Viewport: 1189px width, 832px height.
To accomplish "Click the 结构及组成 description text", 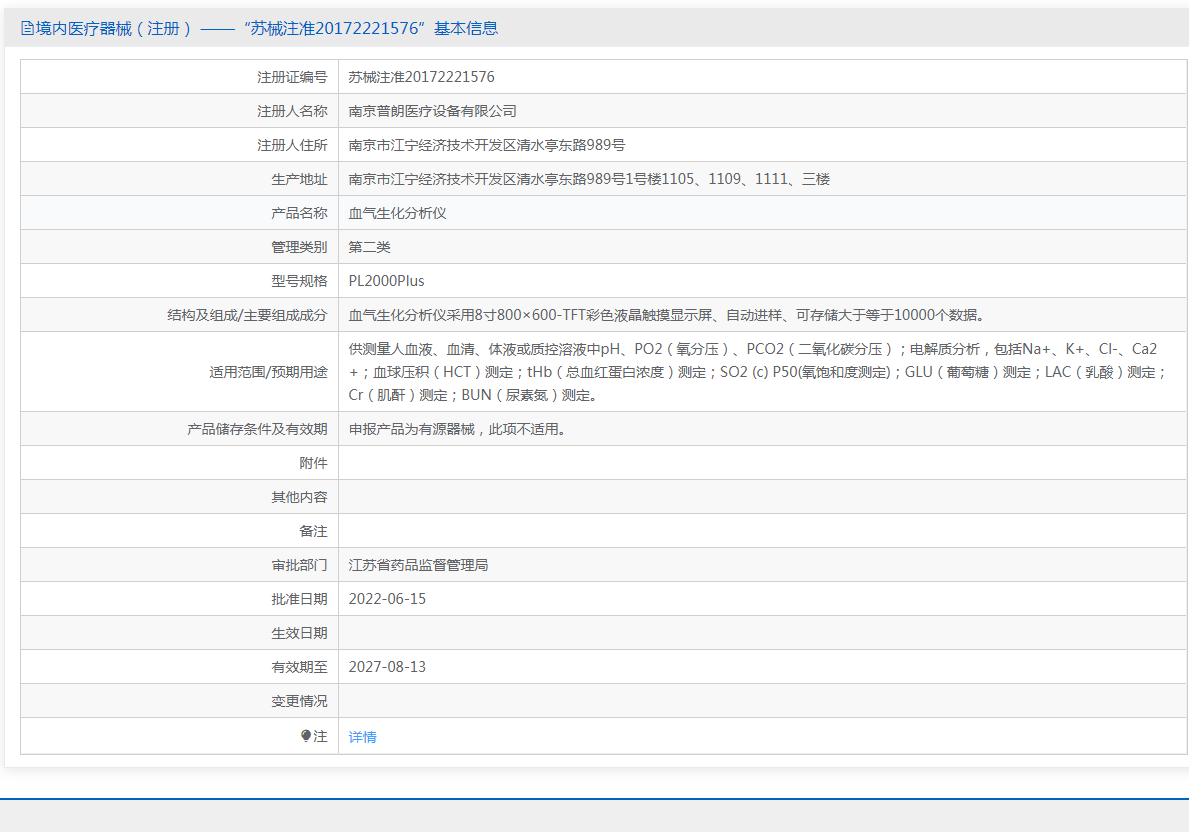I will coord(666,315).
